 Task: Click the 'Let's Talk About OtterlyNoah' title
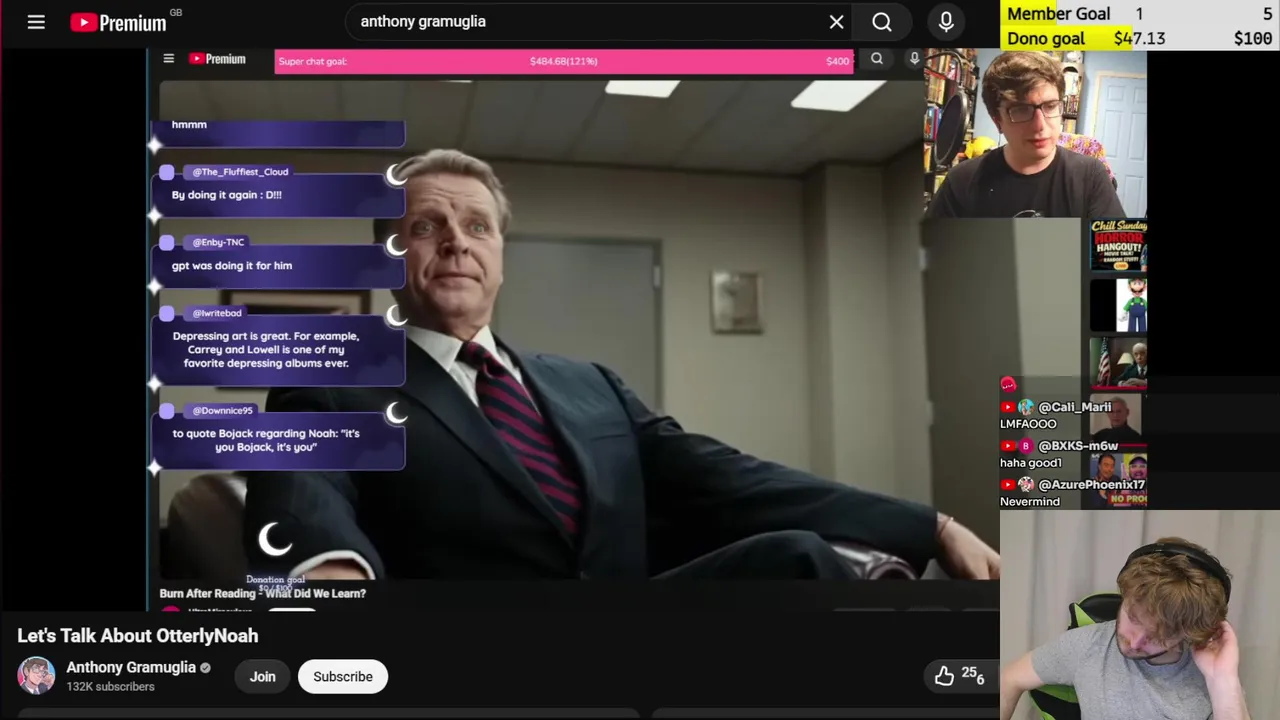pos(138,636)
